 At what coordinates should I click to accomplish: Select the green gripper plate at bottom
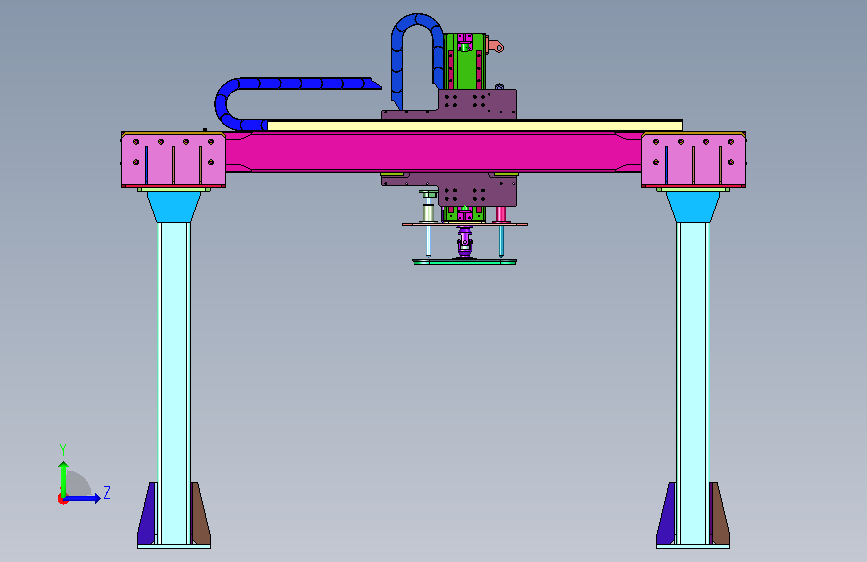click(x=464, y=262)
